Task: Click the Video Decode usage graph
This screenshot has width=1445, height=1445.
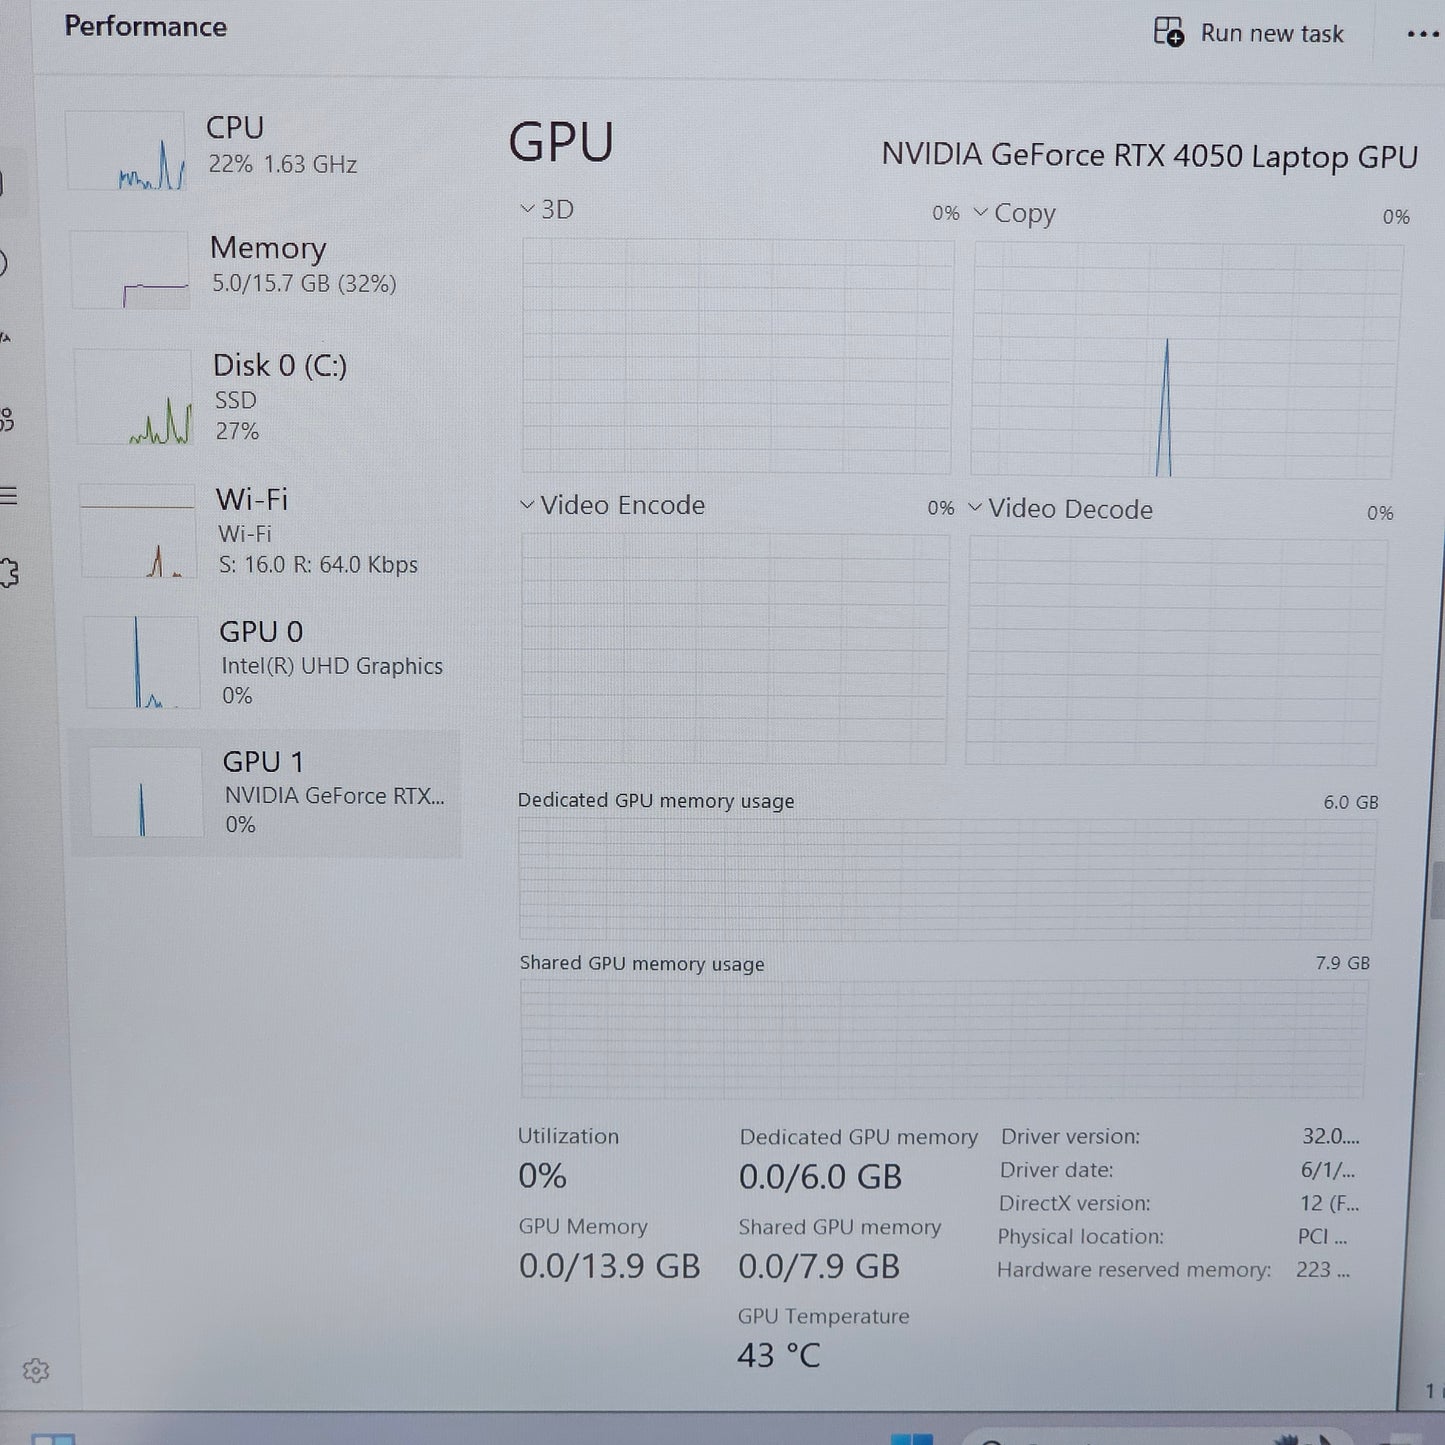Action: click(x=1176, y=652)
